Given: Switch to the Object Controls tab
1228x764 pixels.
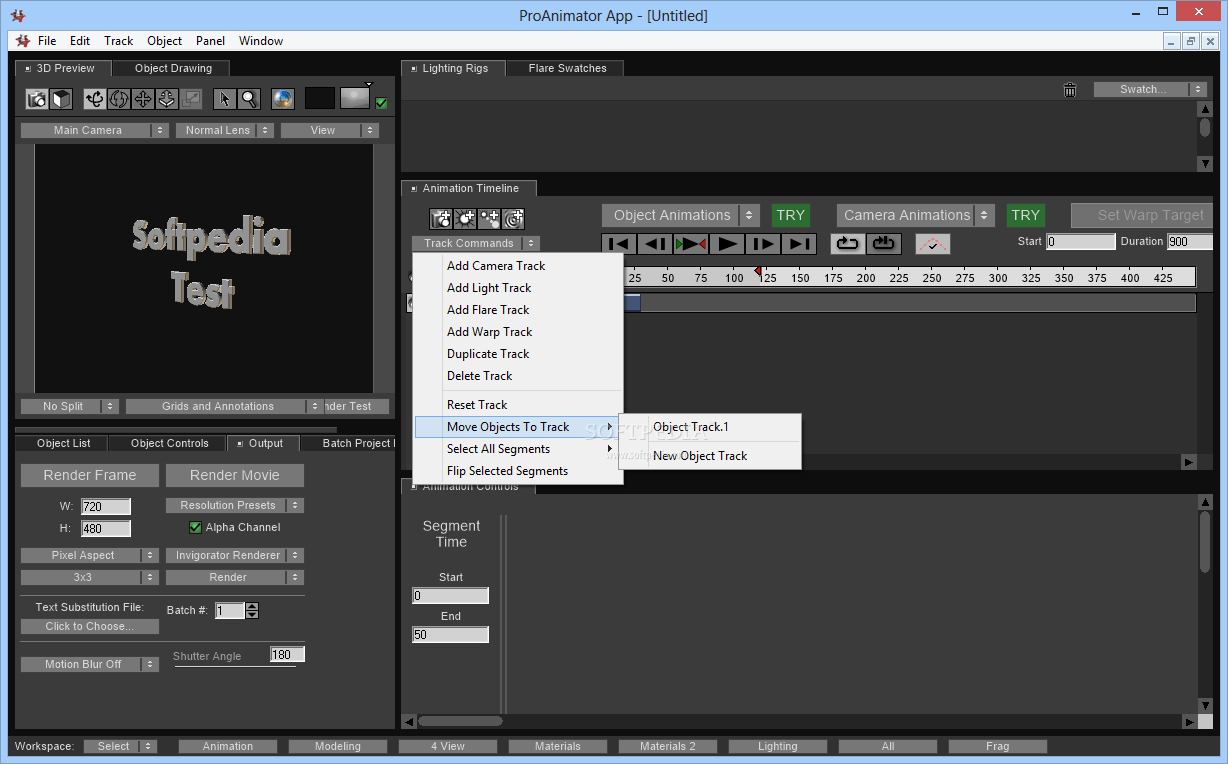Looking at the screenshot, I should pyautogui.click(x=169, y=443).
